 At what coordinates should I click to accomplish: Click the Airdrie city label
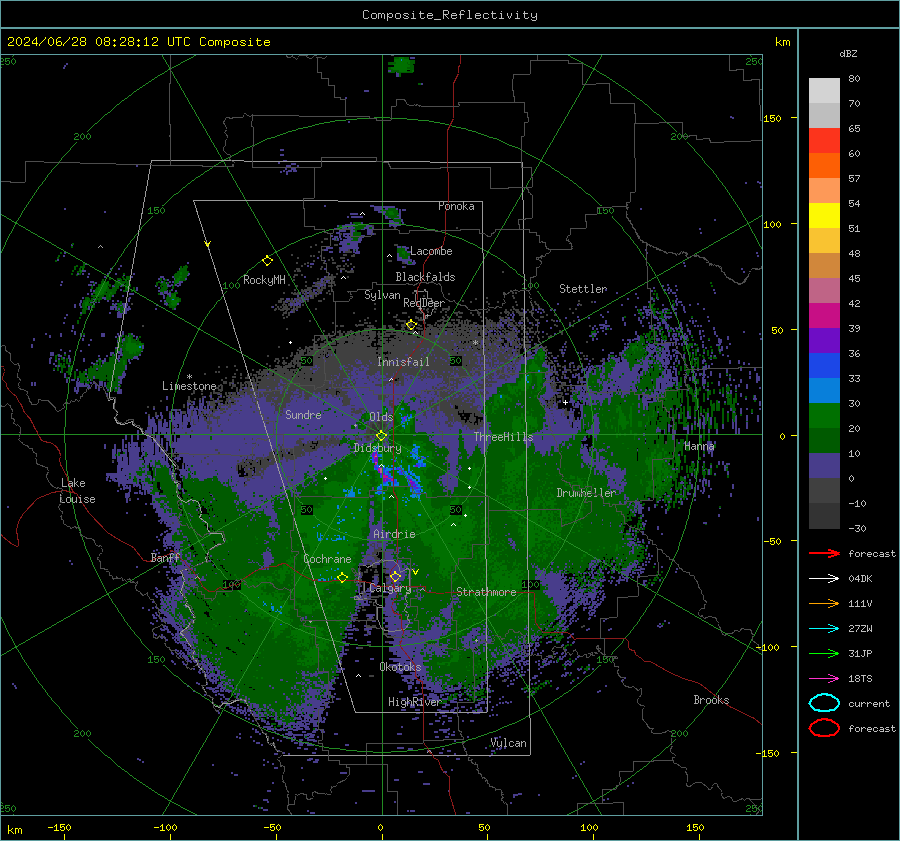click(x=394, y=534)
